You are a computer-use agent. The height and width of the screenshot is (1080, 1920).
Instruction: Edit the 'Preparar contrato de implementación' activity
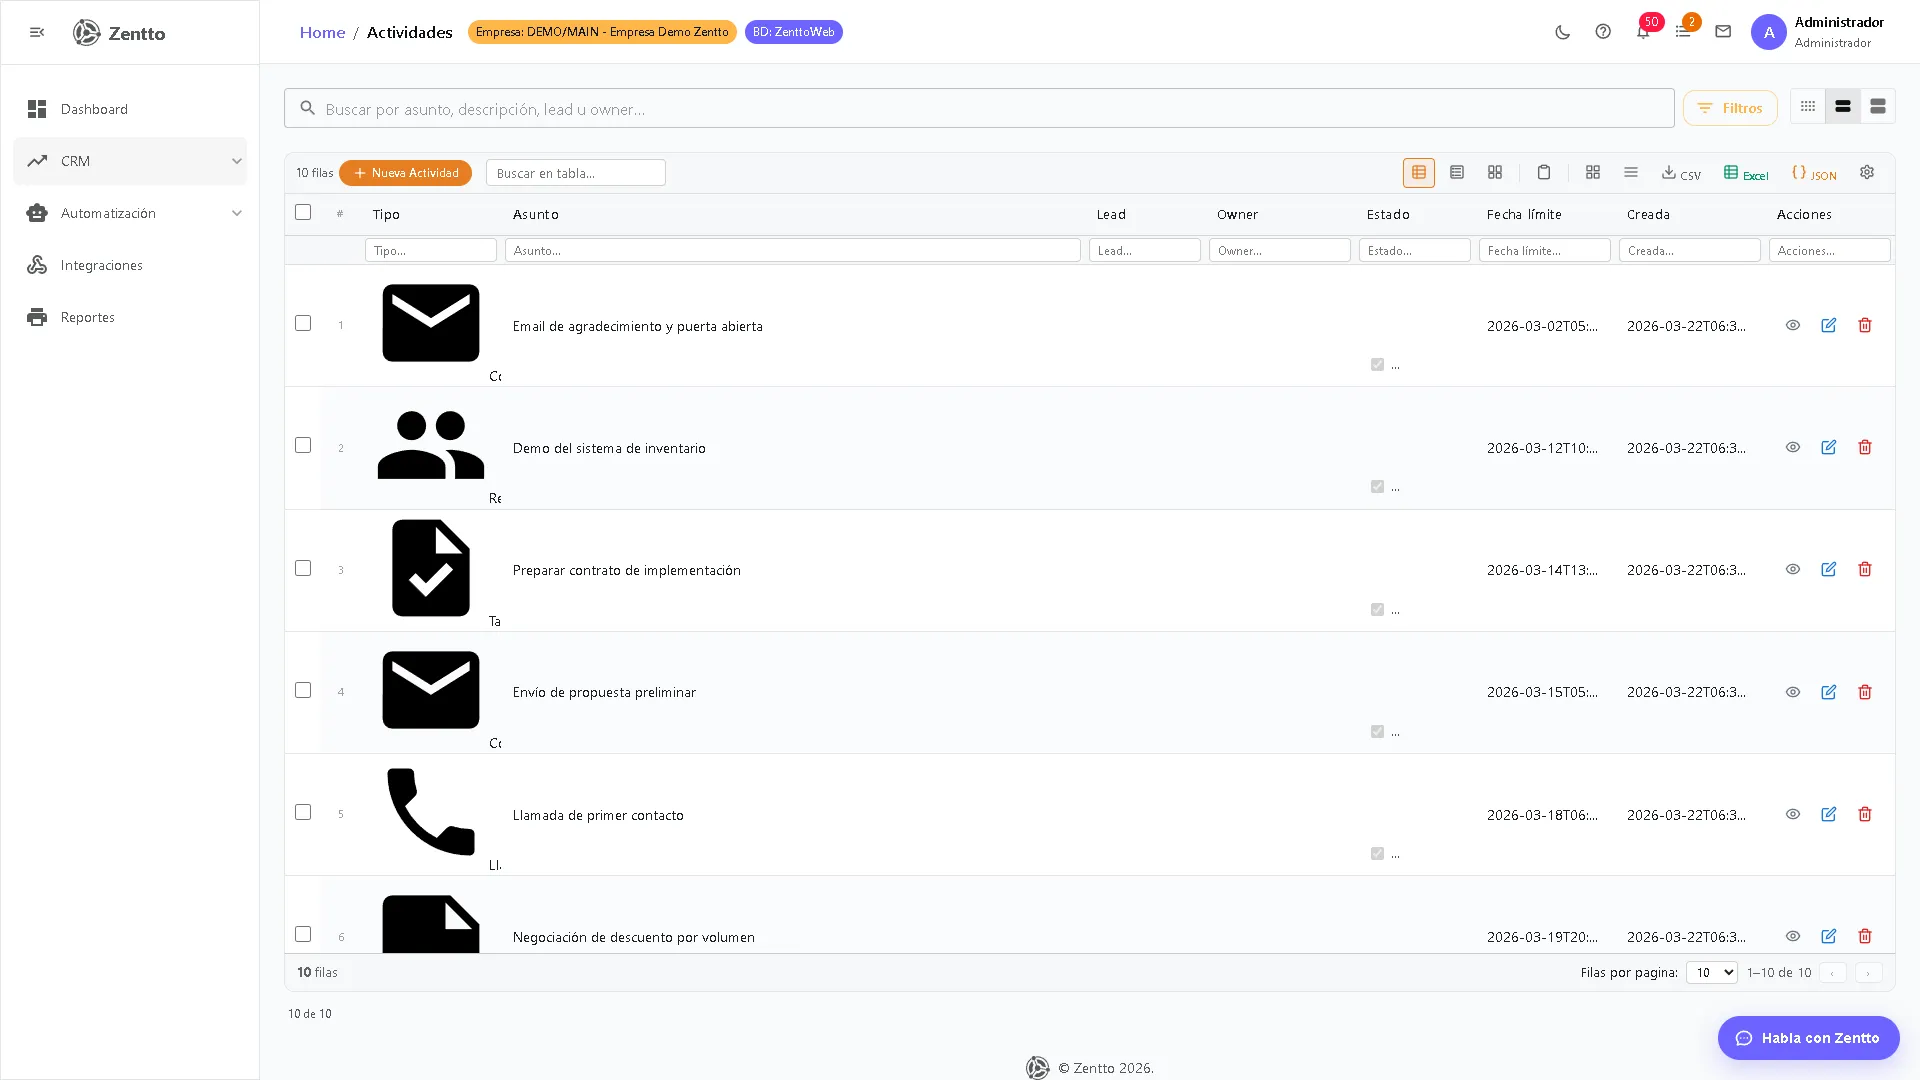[1829, 569]
